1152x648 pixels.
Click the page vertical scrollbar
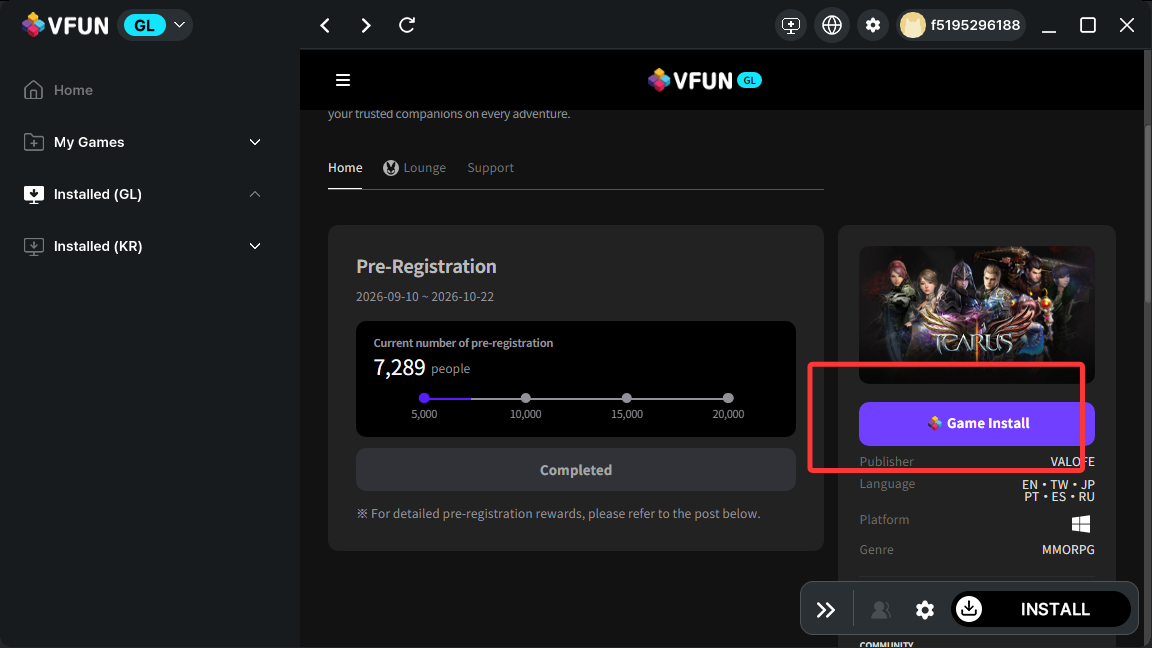coord(1148,213)
